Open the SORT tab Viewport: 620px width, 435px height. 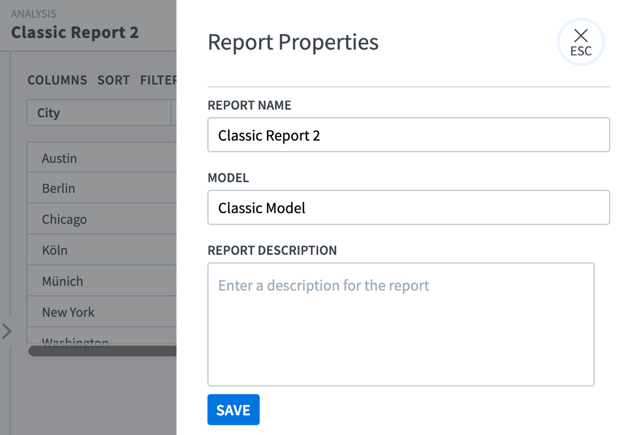pyautogui.click(x=113, y=80)
